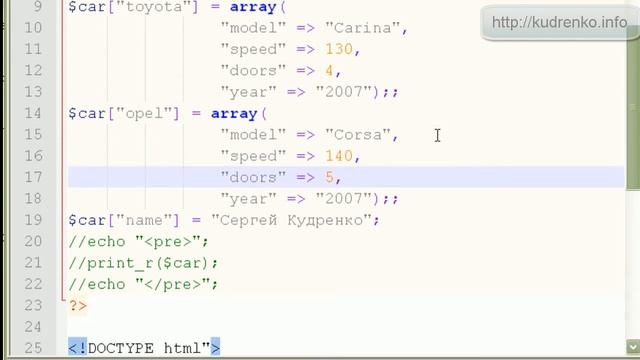640x360 pixels.
Task: Click line number 9 in gutter
Action: click(x=37, y=7)
